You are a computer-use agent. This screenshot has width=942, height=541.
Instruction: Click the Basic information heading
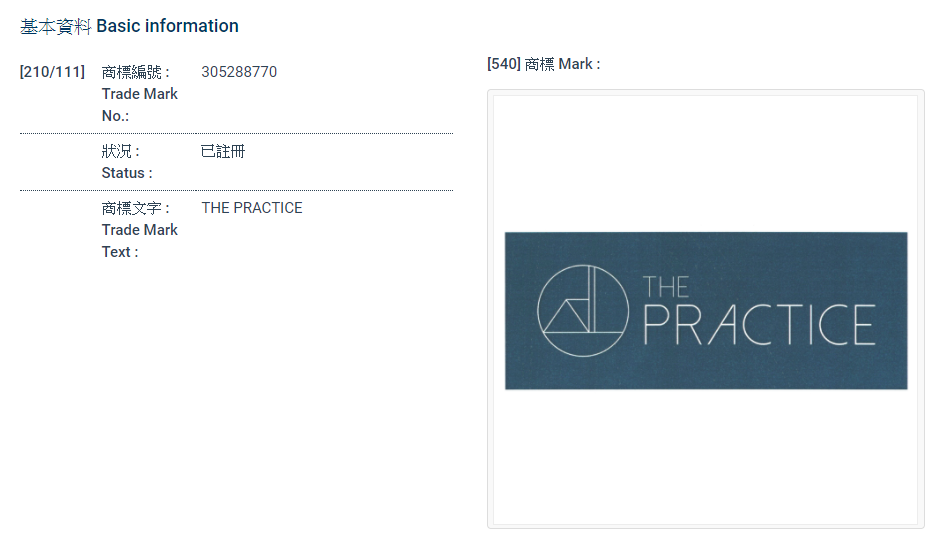click(x=167, y=26)
